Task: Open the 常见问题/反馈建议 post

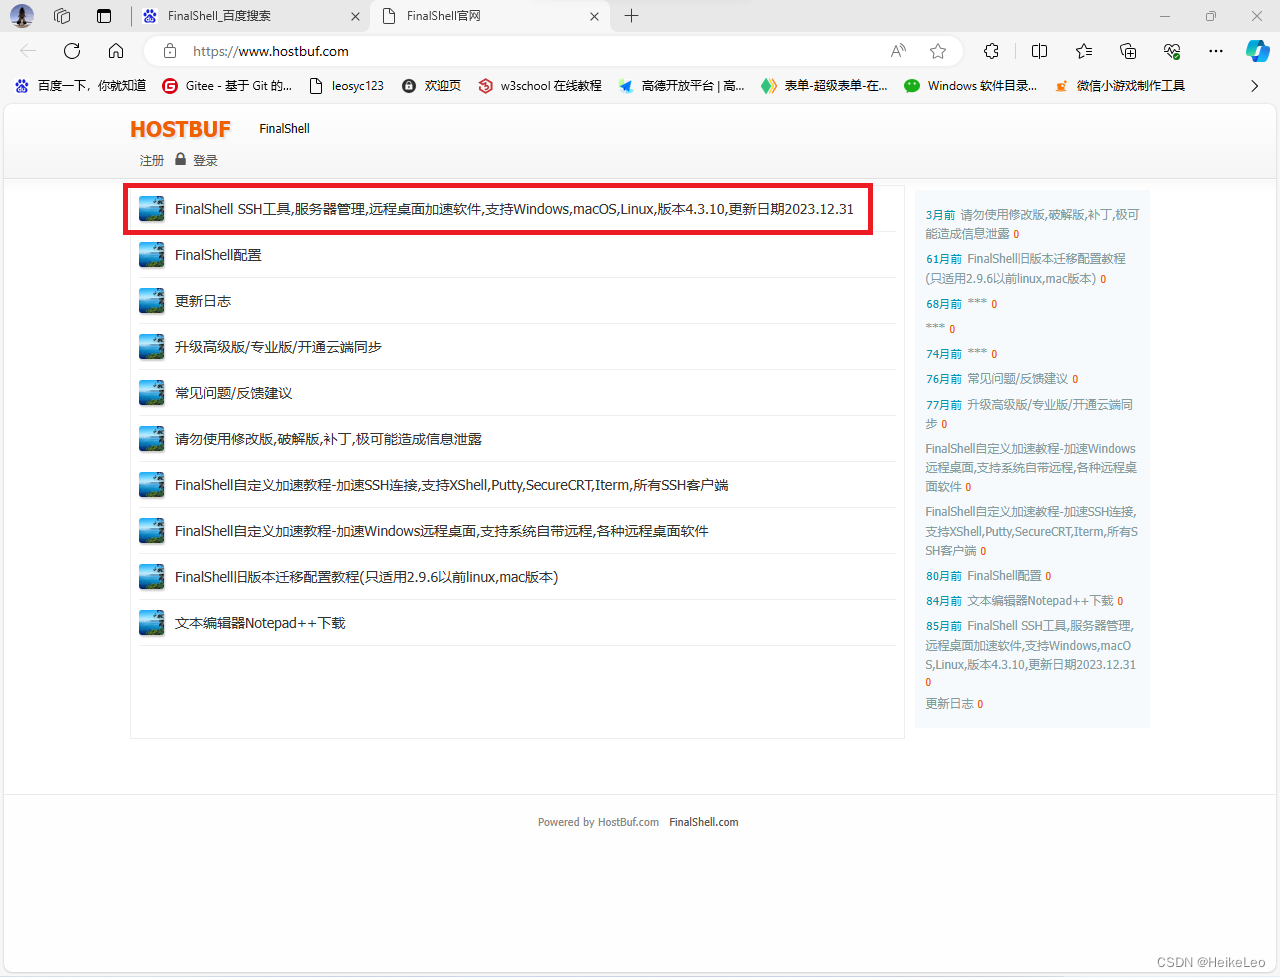Action: click(x=233, y=393)
